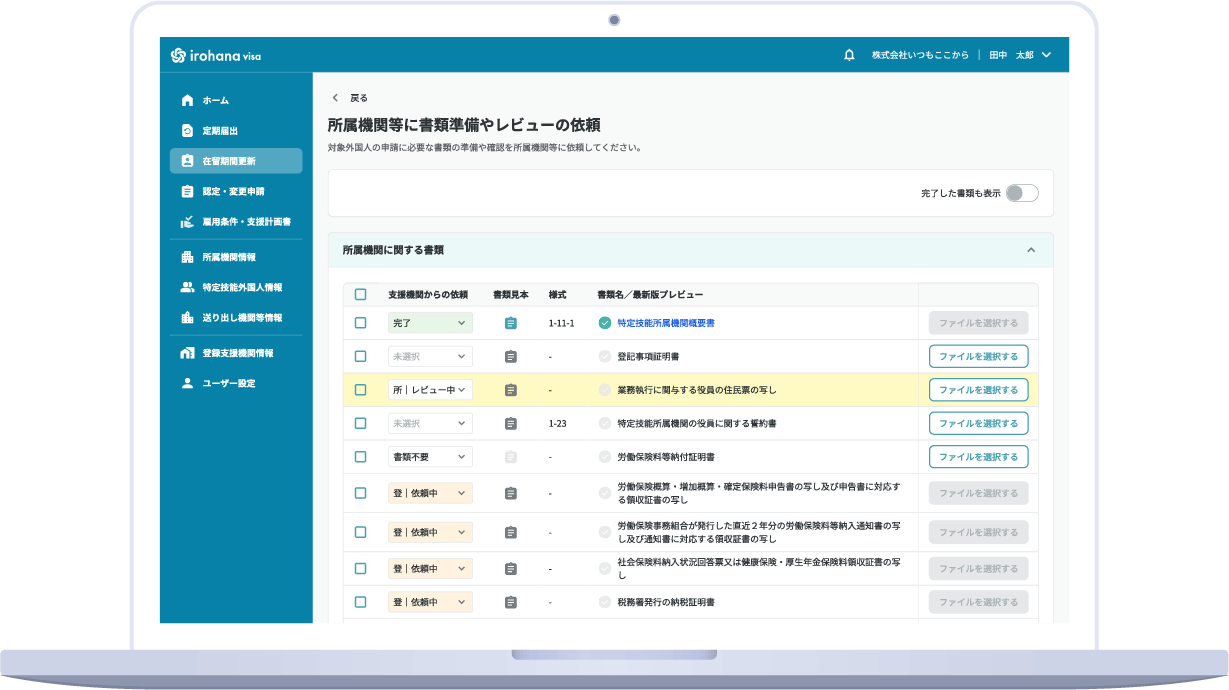The width and height of the screenshot is (1229, 690).
Task: Go to 所属機関情報 in the sidebar
Action: (x=228, y=257)
